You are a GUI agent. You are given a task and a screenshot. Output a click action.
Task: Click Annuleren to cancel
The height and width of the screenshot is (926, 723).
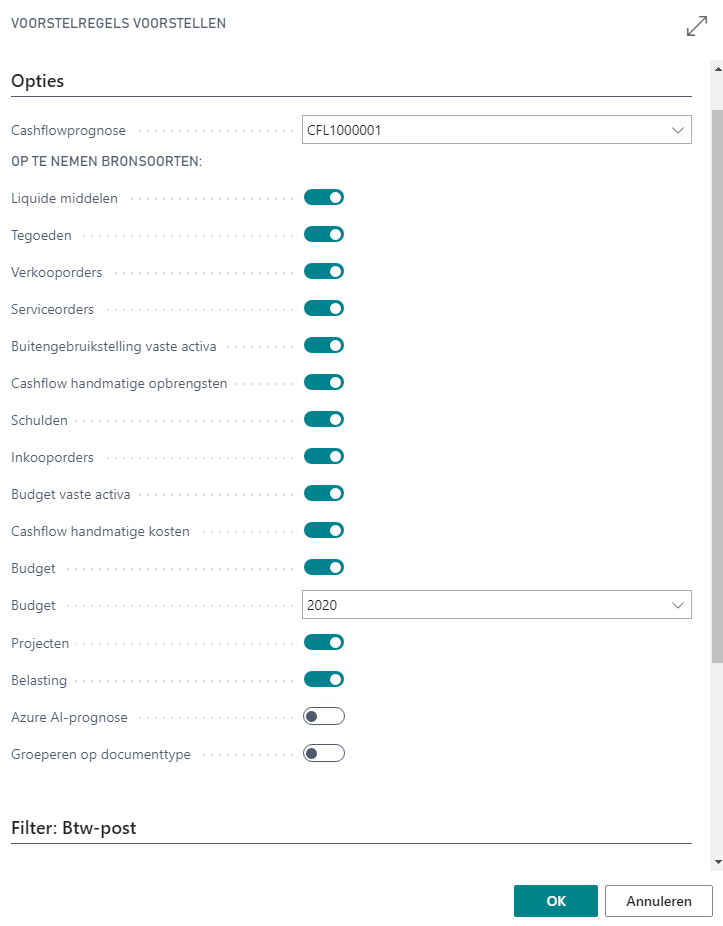coord(658,900)
